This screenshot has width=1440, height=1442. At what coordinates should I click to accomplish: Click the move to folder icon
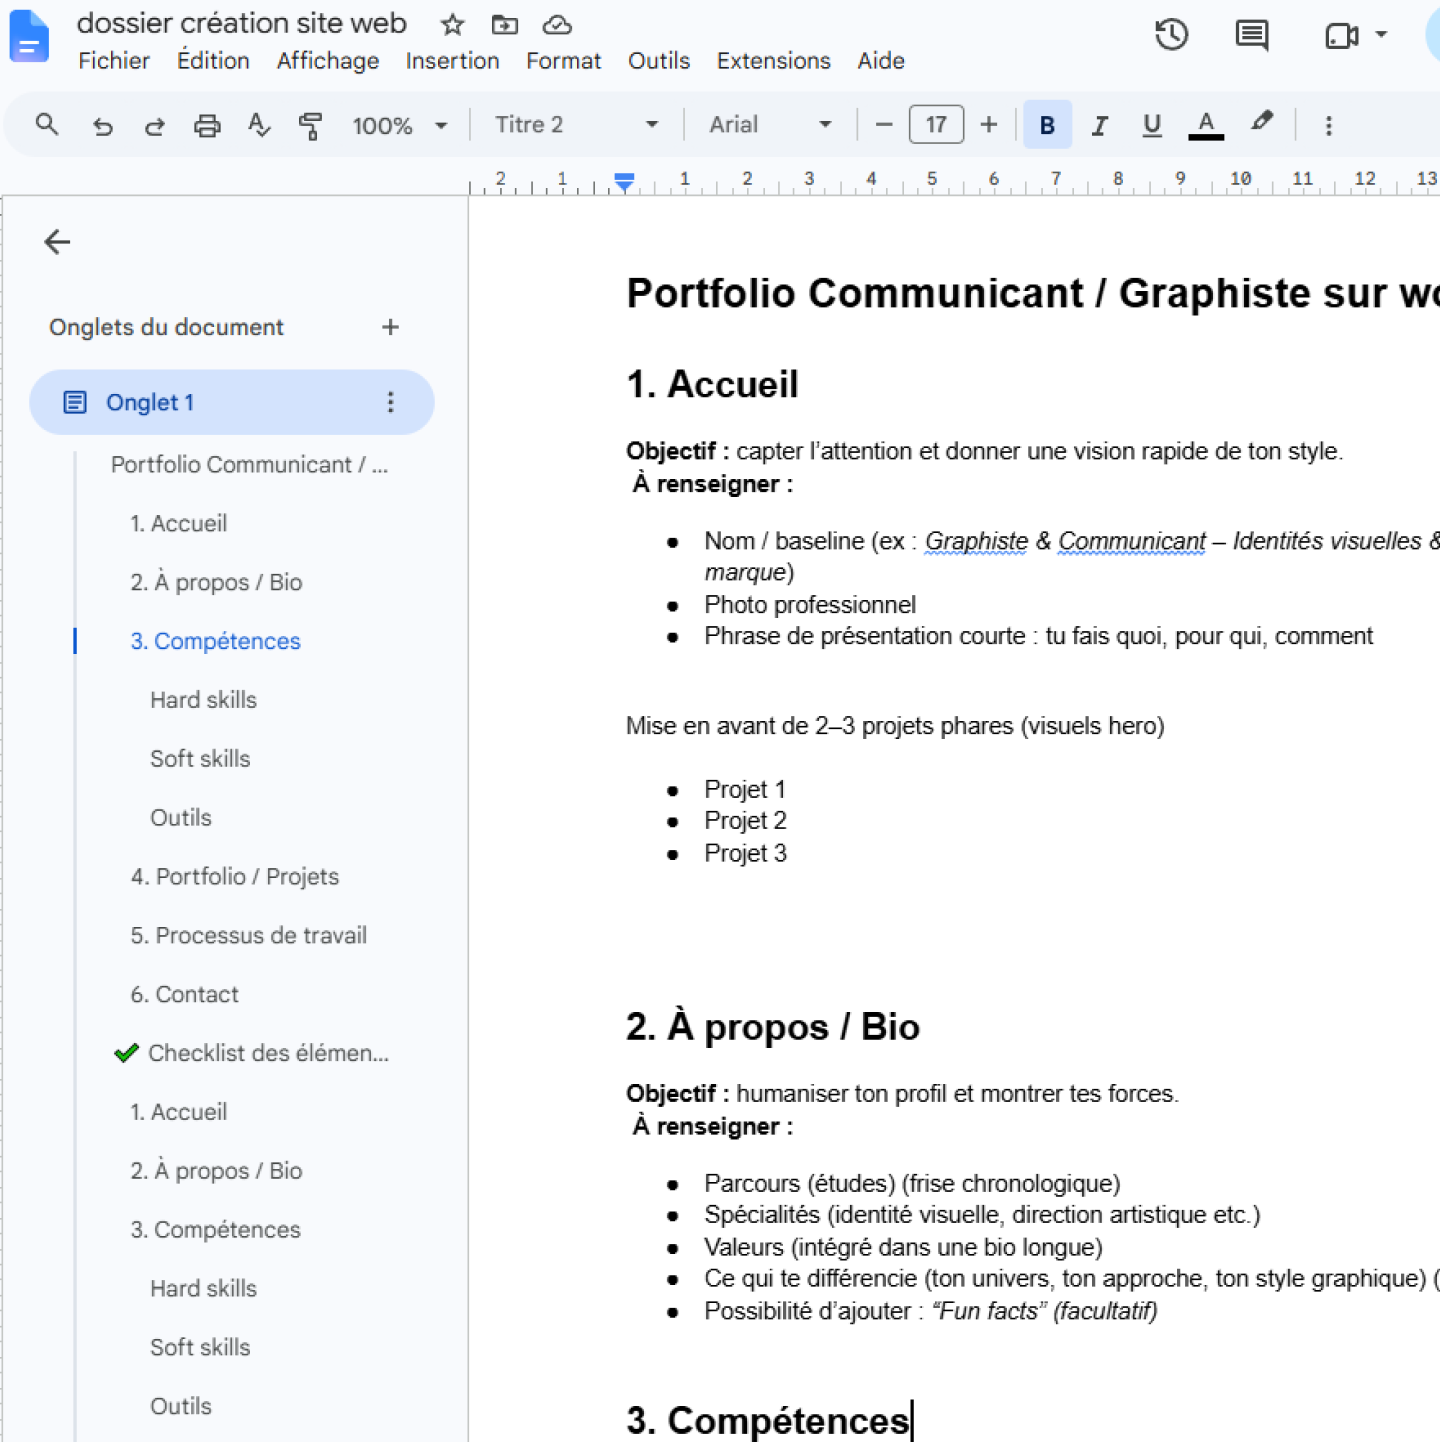click(x=505, y=24)
